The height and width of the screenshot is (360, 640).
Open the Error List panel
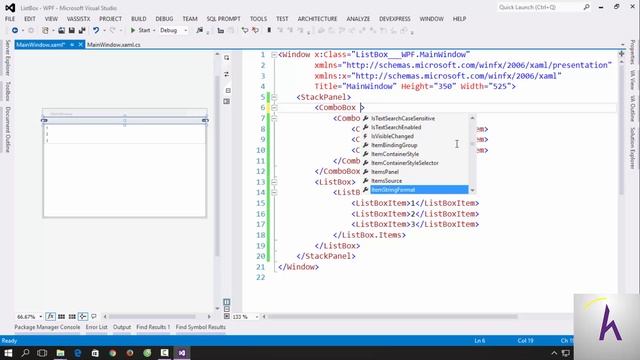coord(97,327)
